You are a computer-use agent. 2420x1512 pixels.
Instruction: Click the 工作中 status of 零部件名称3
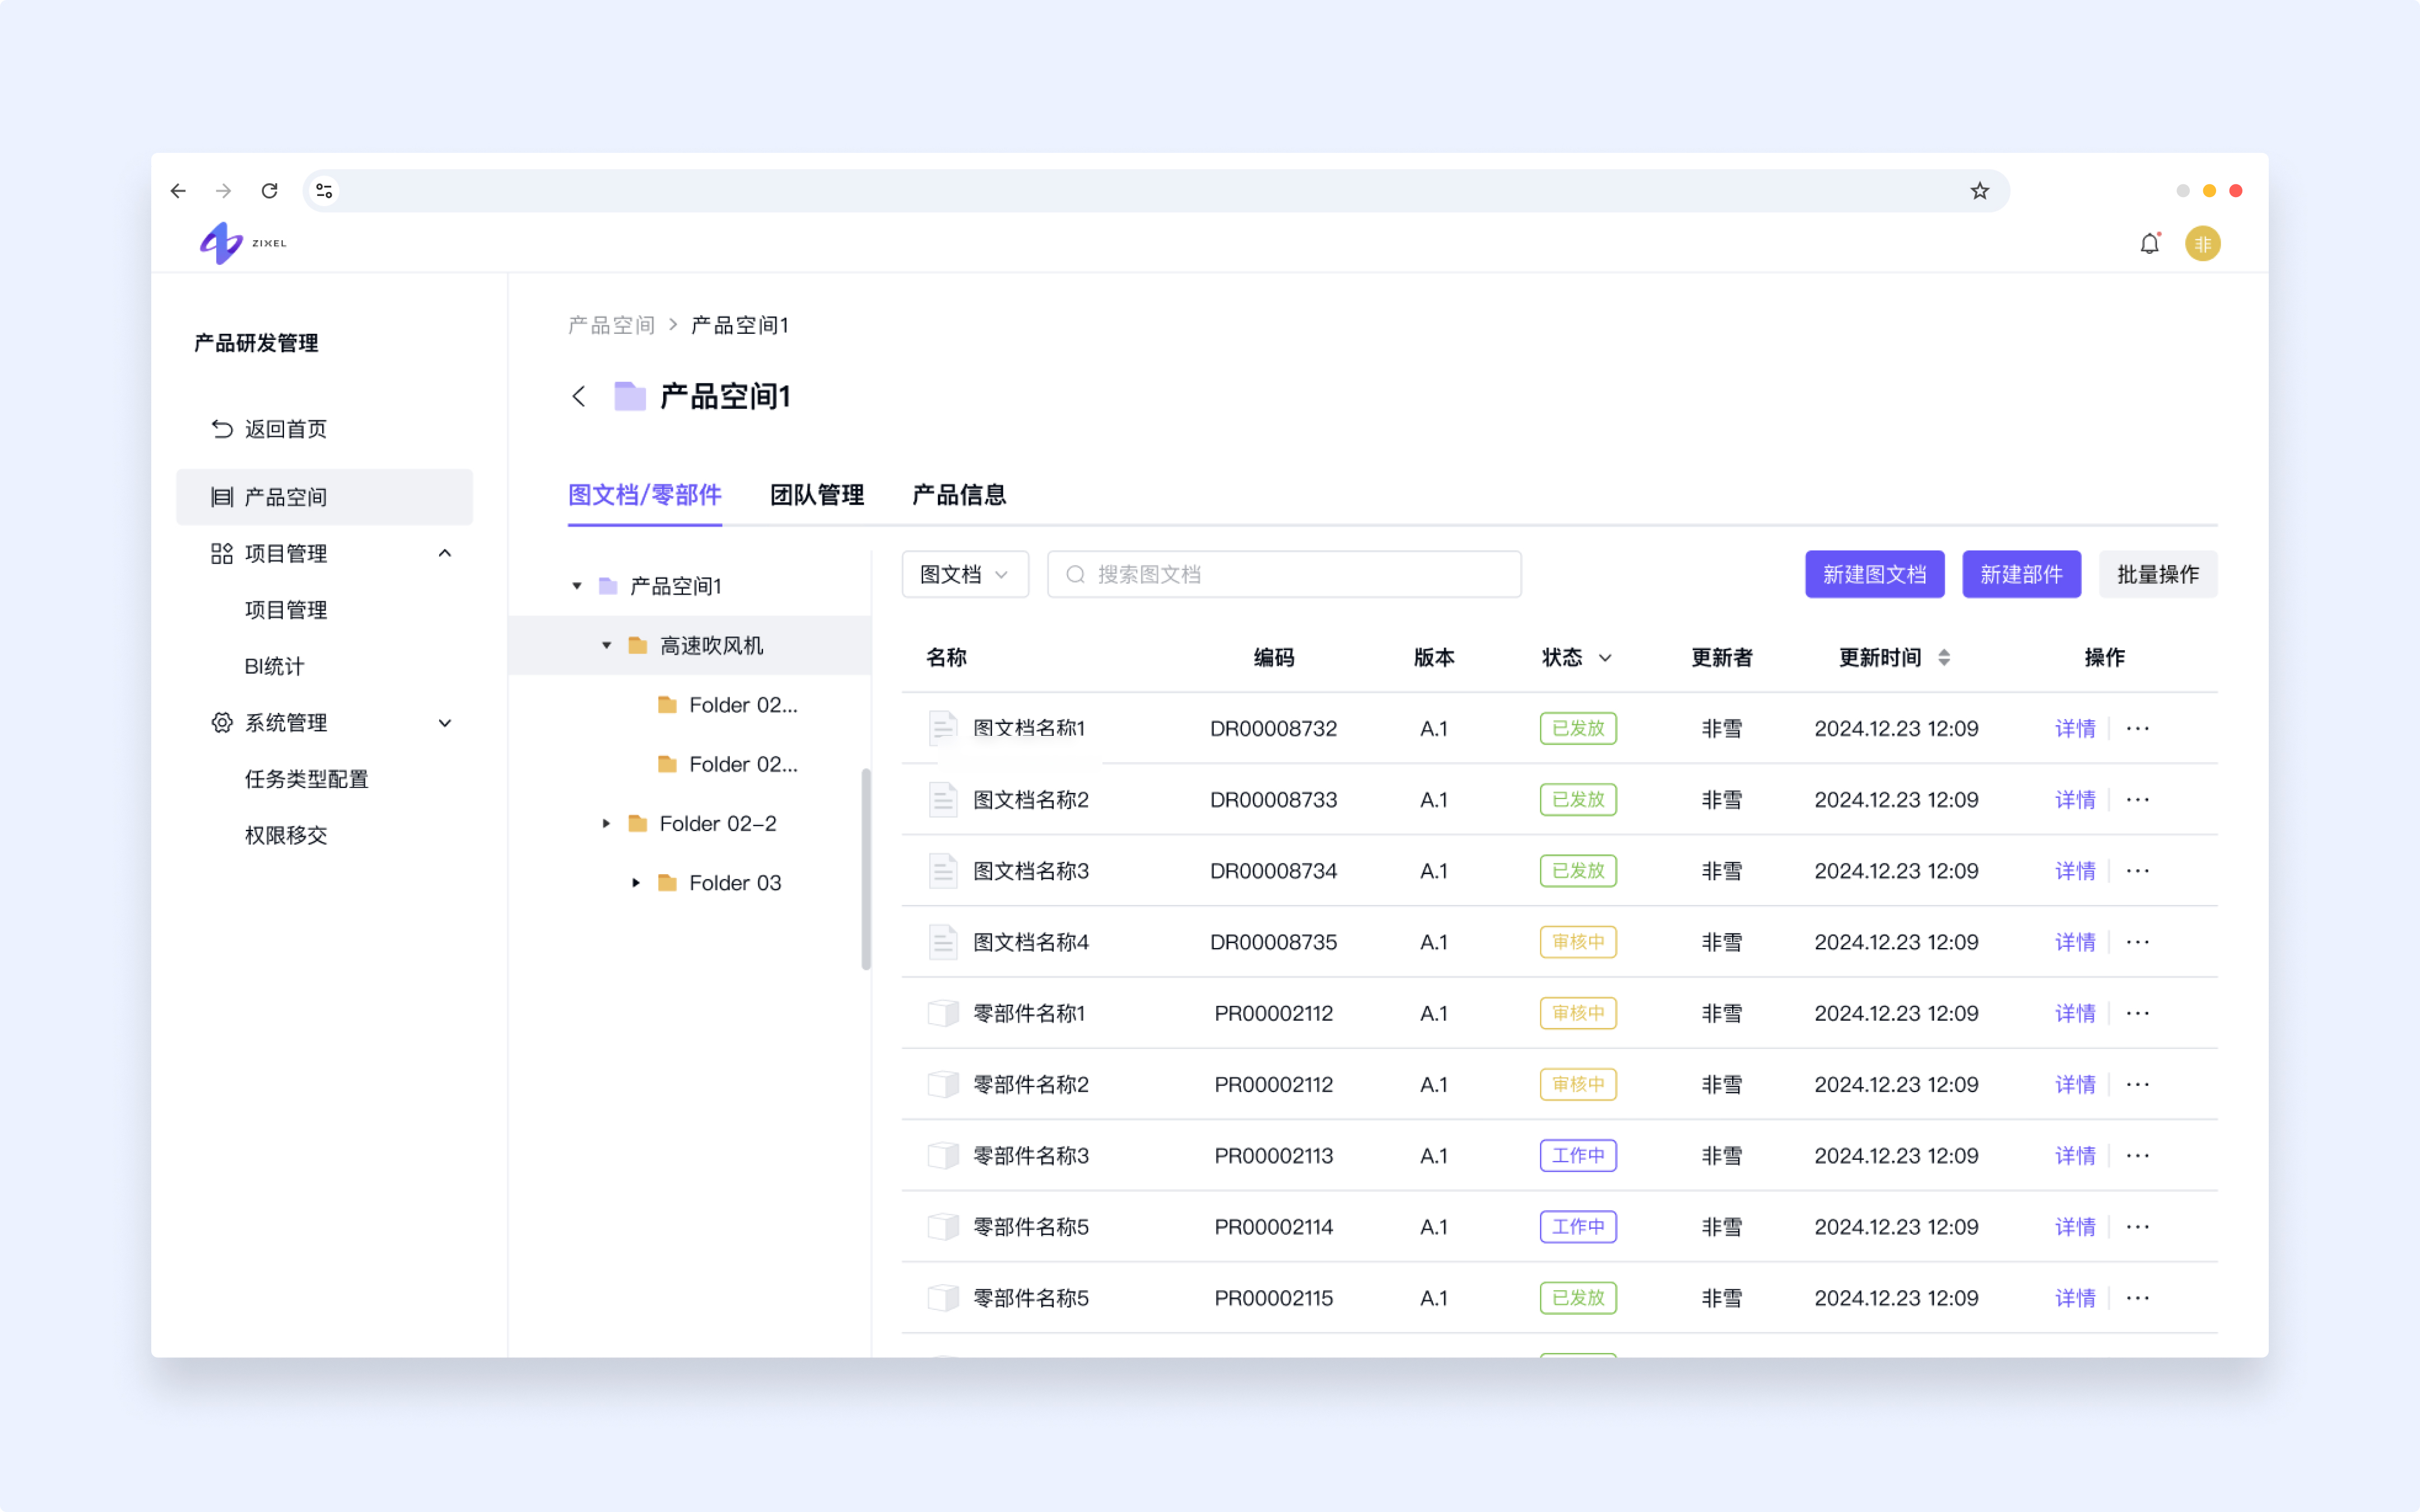click(1578, 1156)
